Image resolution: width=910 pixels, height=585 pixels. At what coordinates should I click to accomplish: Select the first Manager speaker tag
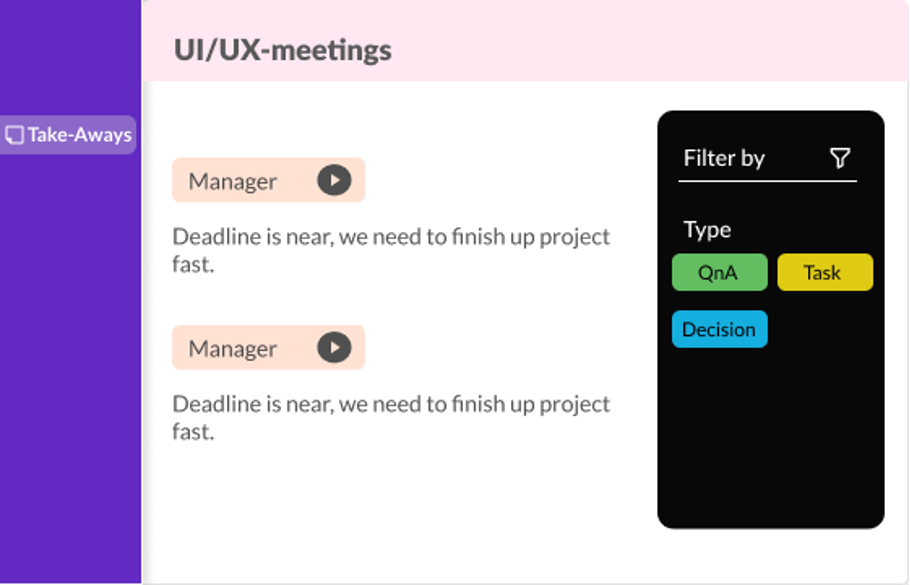coord(233,181)
